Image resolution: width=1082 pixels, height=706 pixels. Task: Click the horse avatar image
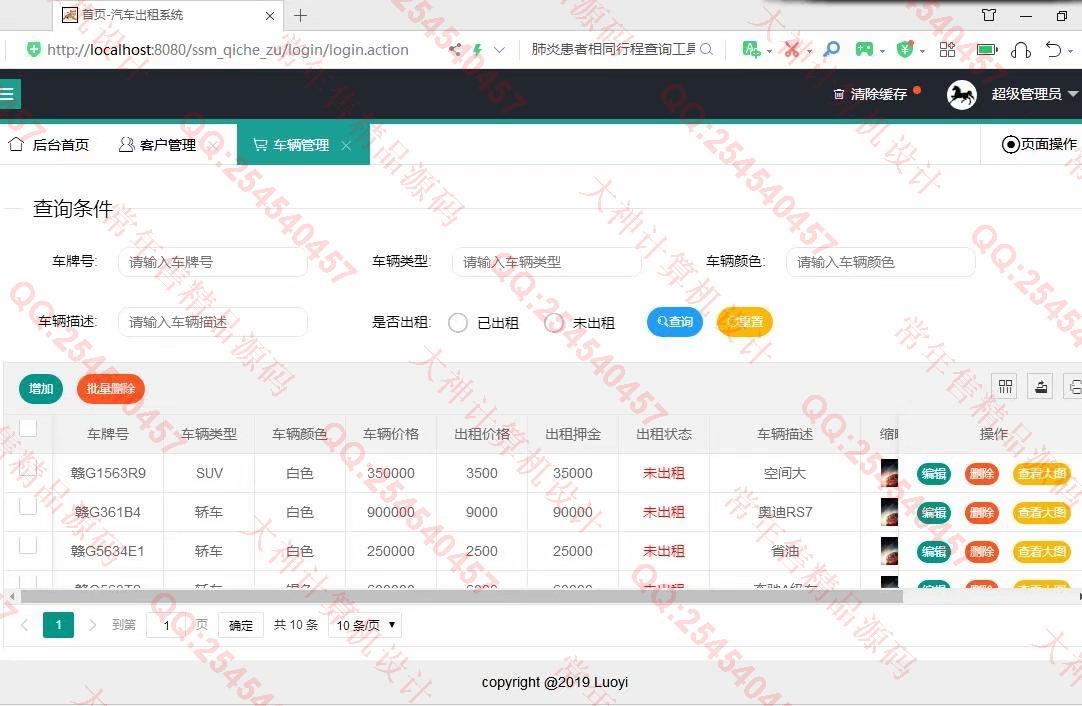click(961, 95)
